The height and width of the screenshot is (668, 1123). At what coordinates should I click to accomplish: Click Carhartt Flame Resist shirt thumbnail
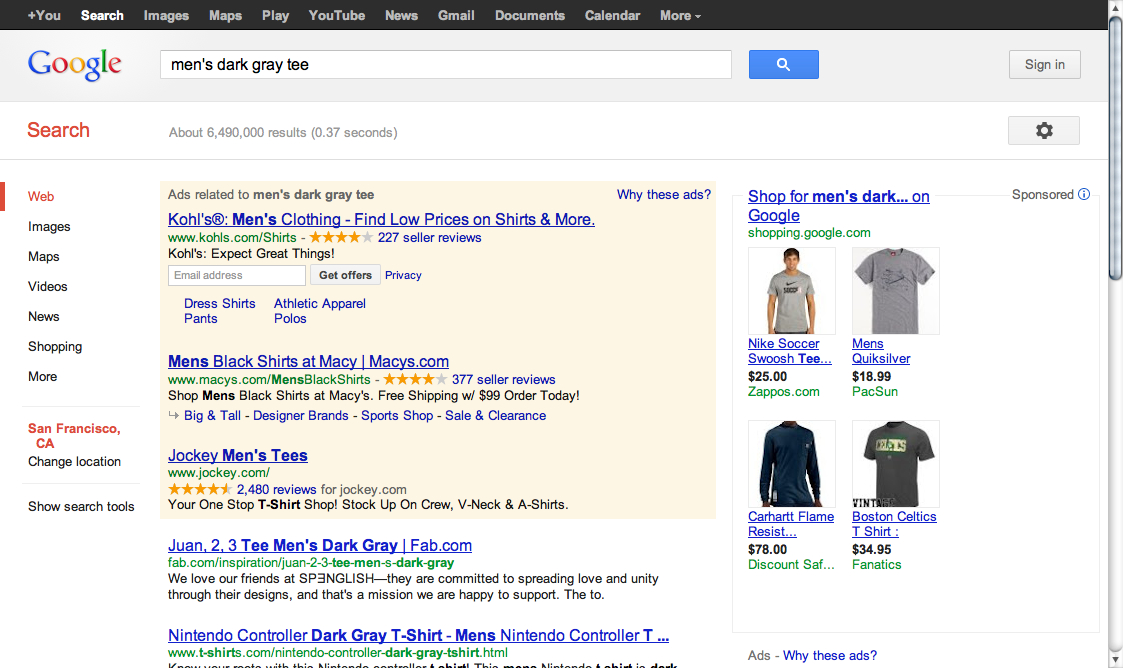(x=791, y=464)
